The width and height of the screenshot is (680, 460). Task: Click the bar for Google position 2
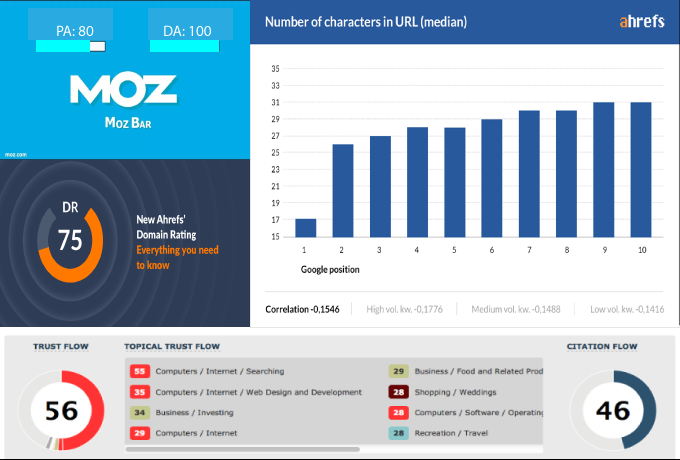[343, 191]
